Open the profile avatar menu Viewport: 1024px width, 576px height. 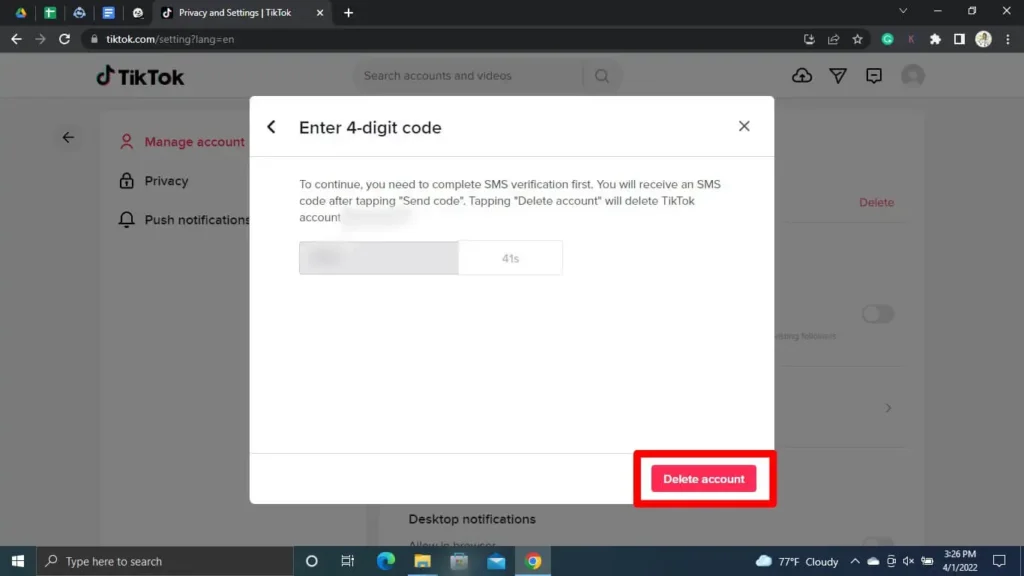[912, 76]
